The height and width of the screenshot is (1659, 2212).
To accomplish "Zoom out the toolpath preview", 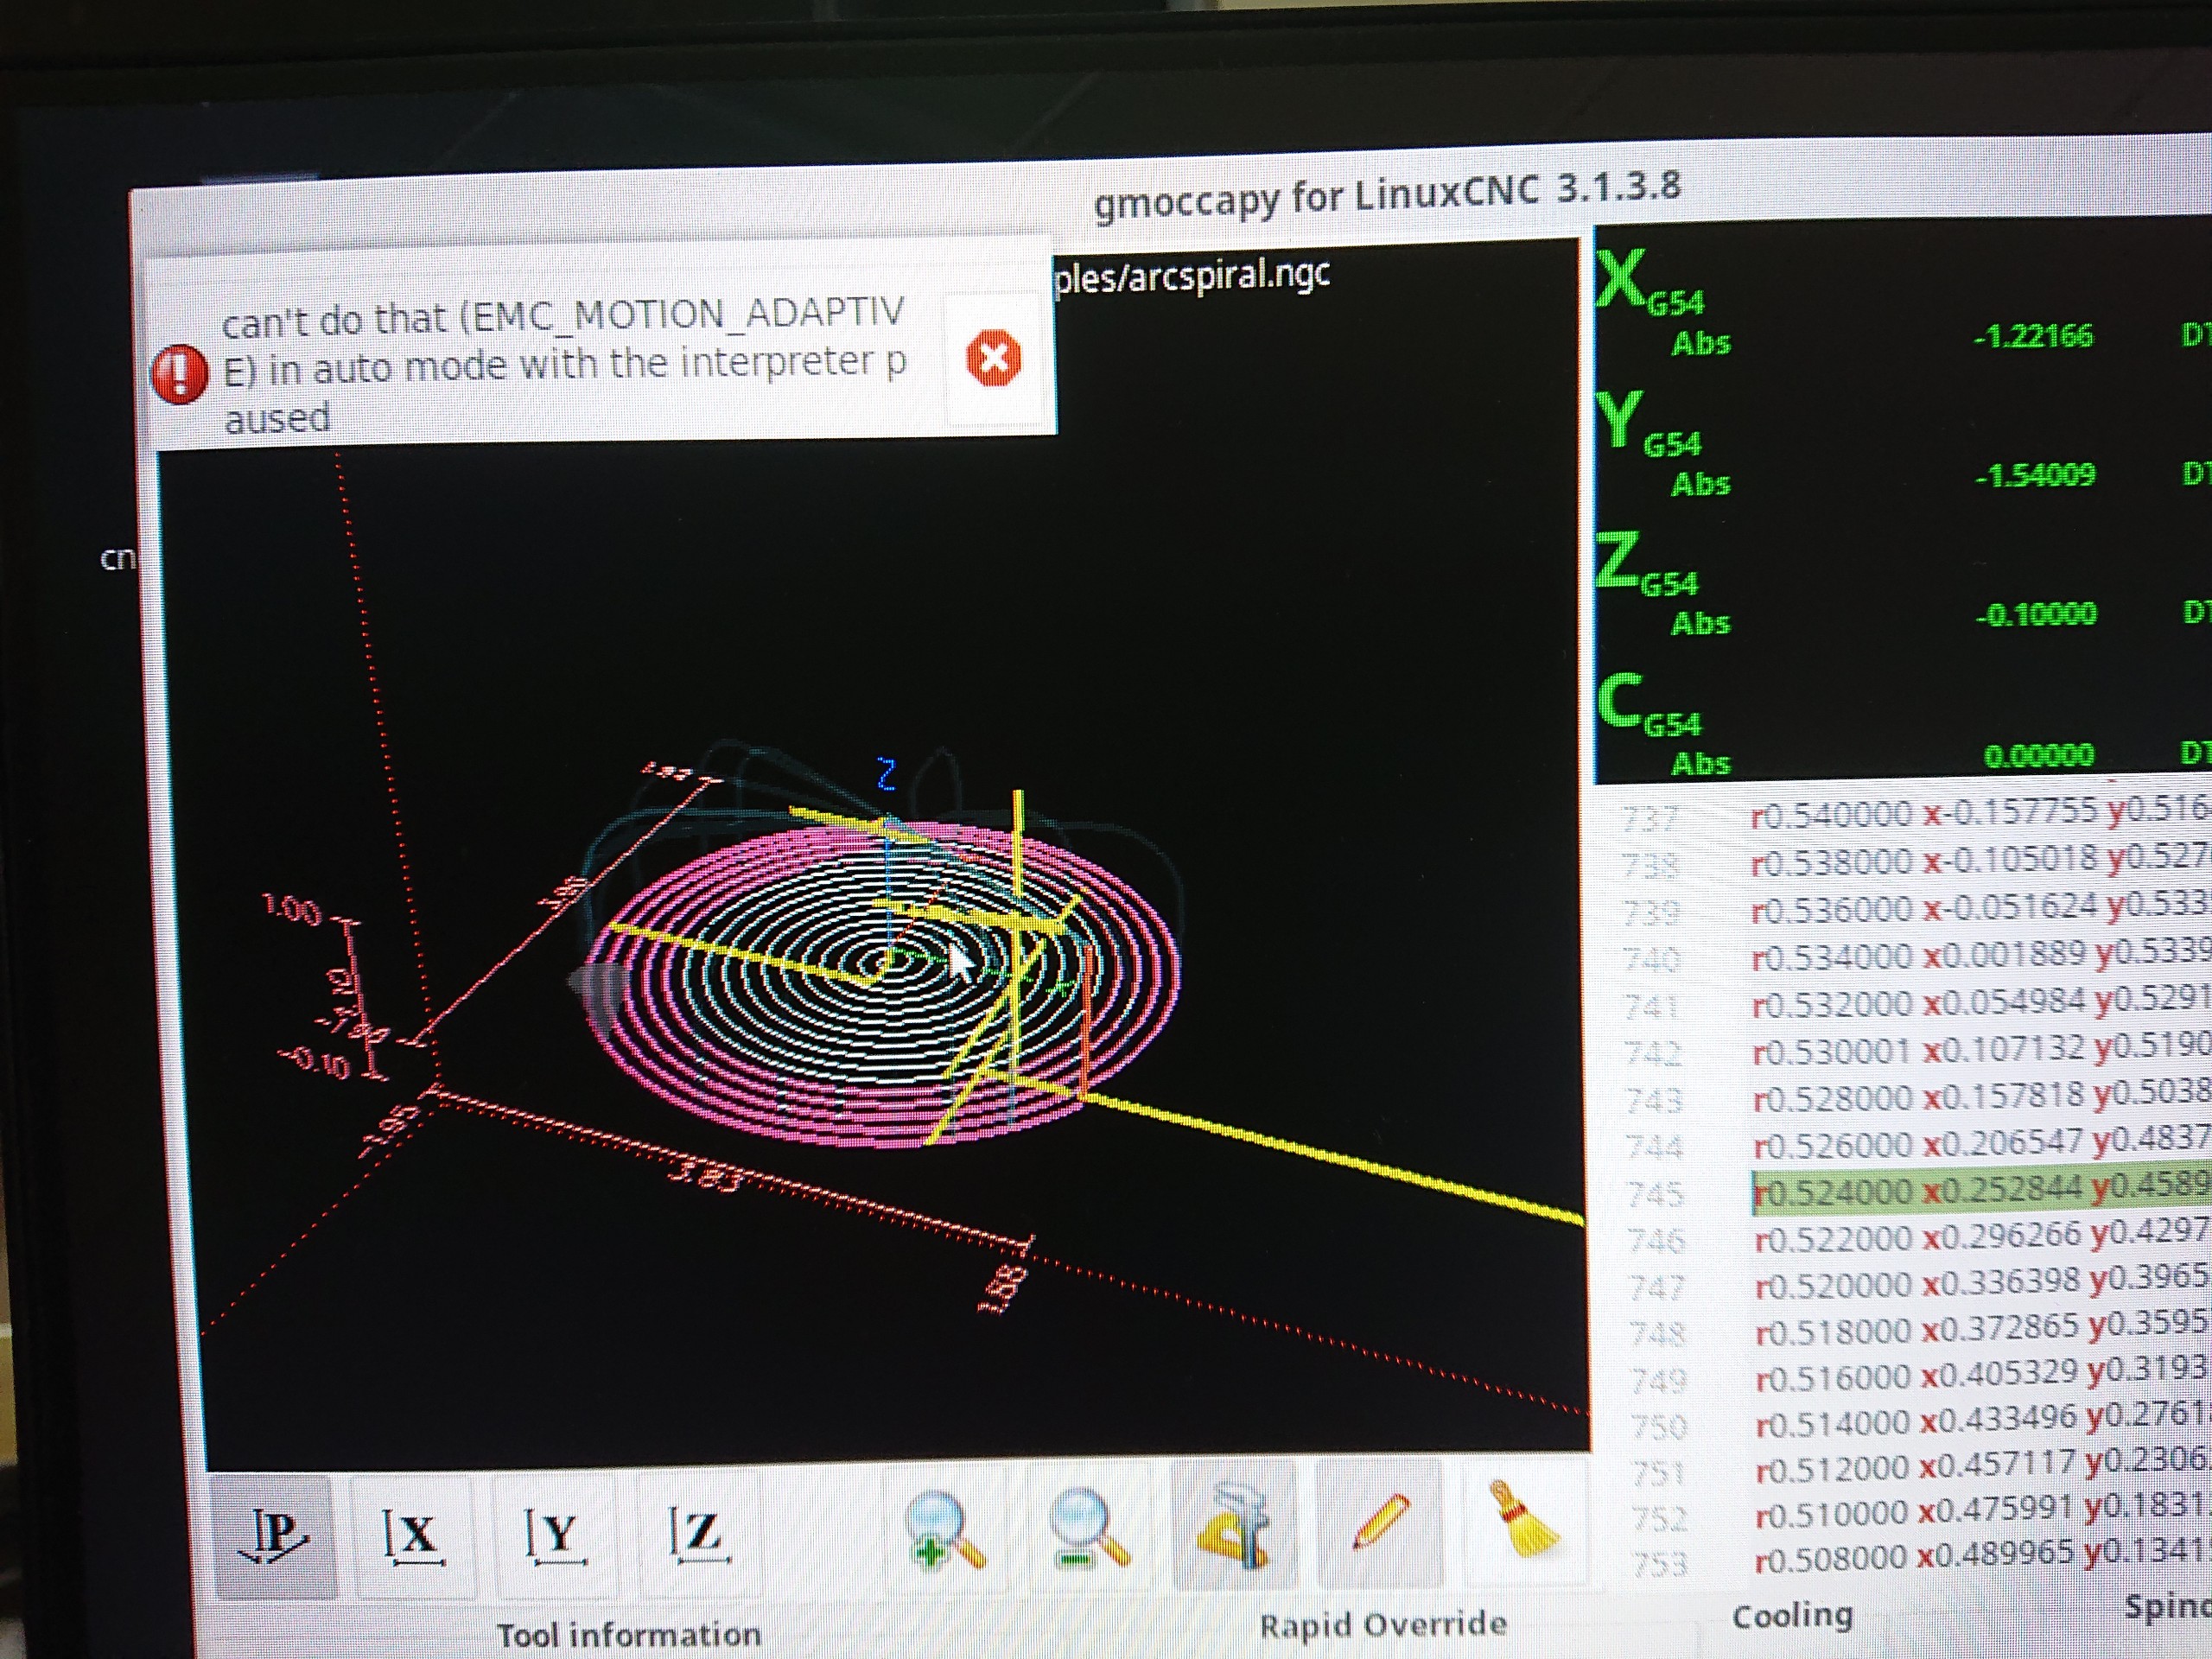I will [1090, 1526].
